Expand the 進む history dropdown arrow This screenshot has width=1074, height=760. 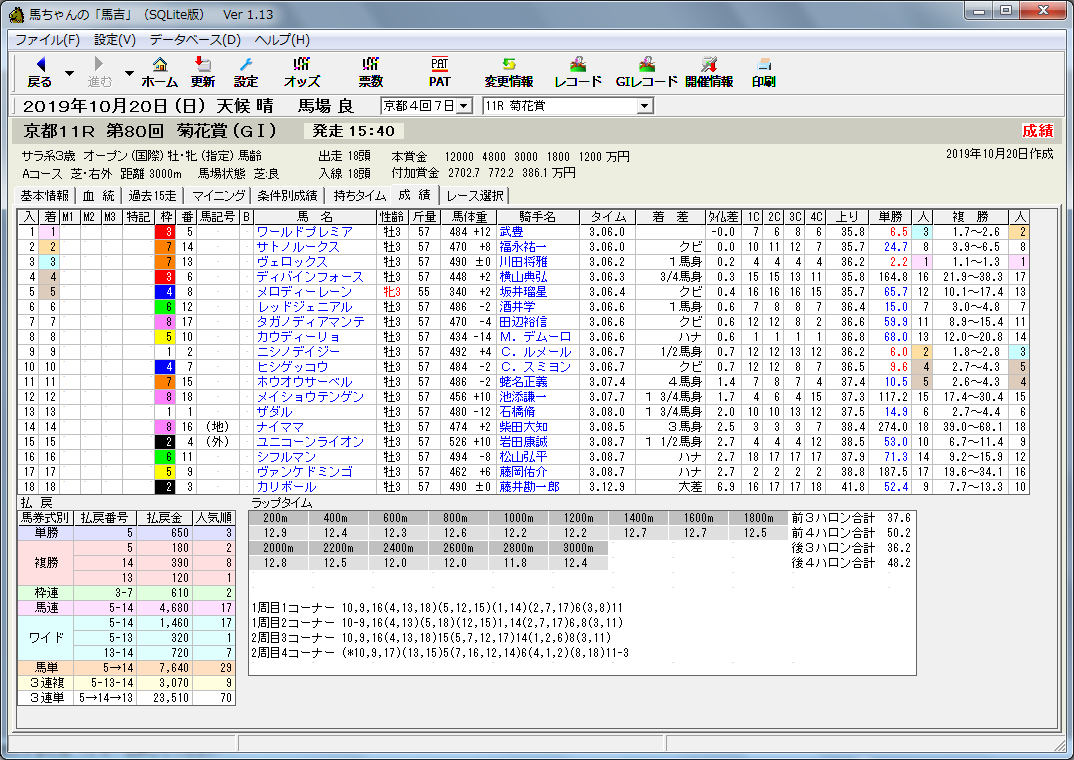129,73
